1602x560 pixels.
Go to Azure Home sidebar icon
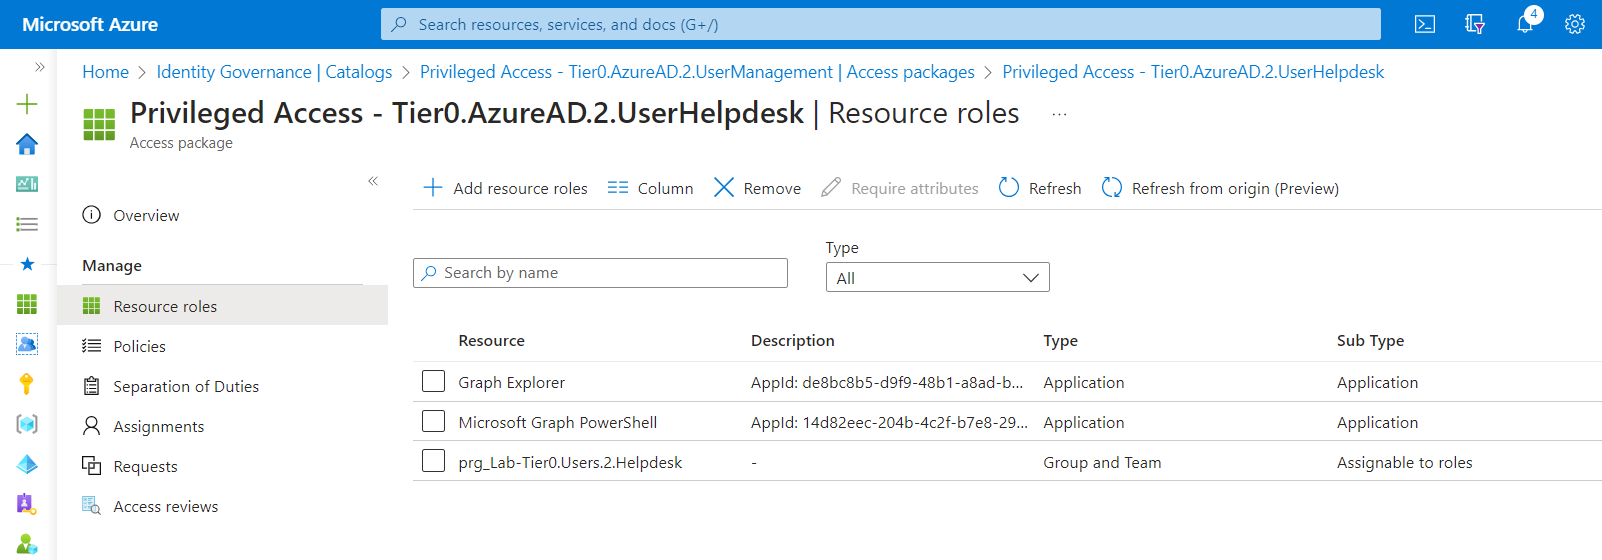point(27,144)
